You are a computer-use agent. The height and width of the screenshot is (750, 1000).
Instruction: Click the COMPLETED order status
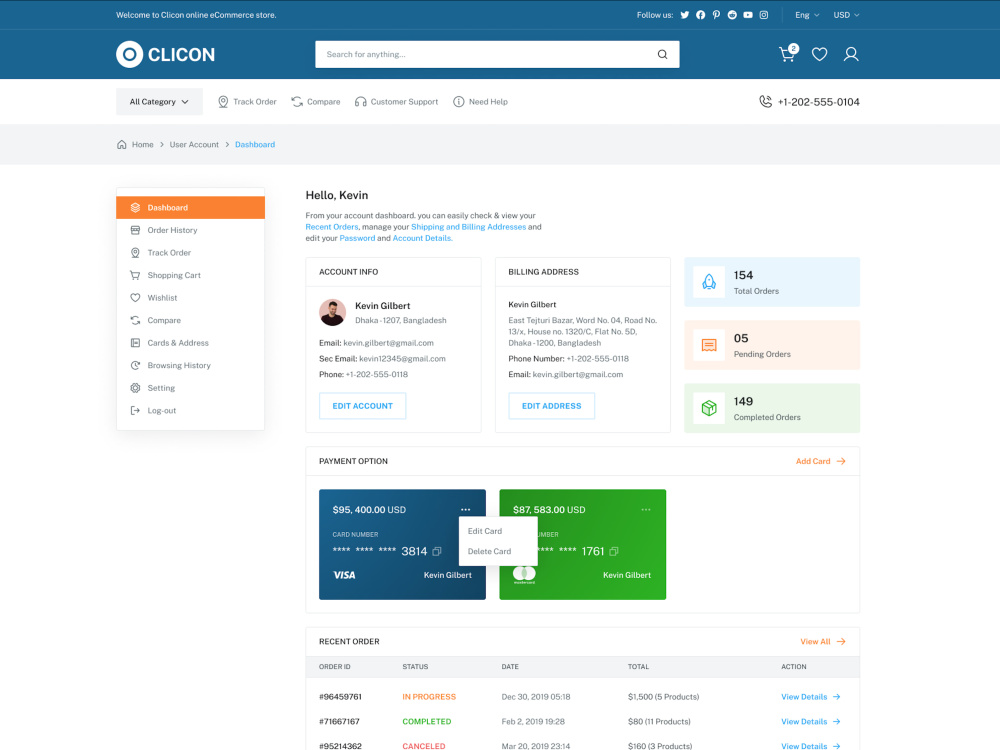(427, 721)
